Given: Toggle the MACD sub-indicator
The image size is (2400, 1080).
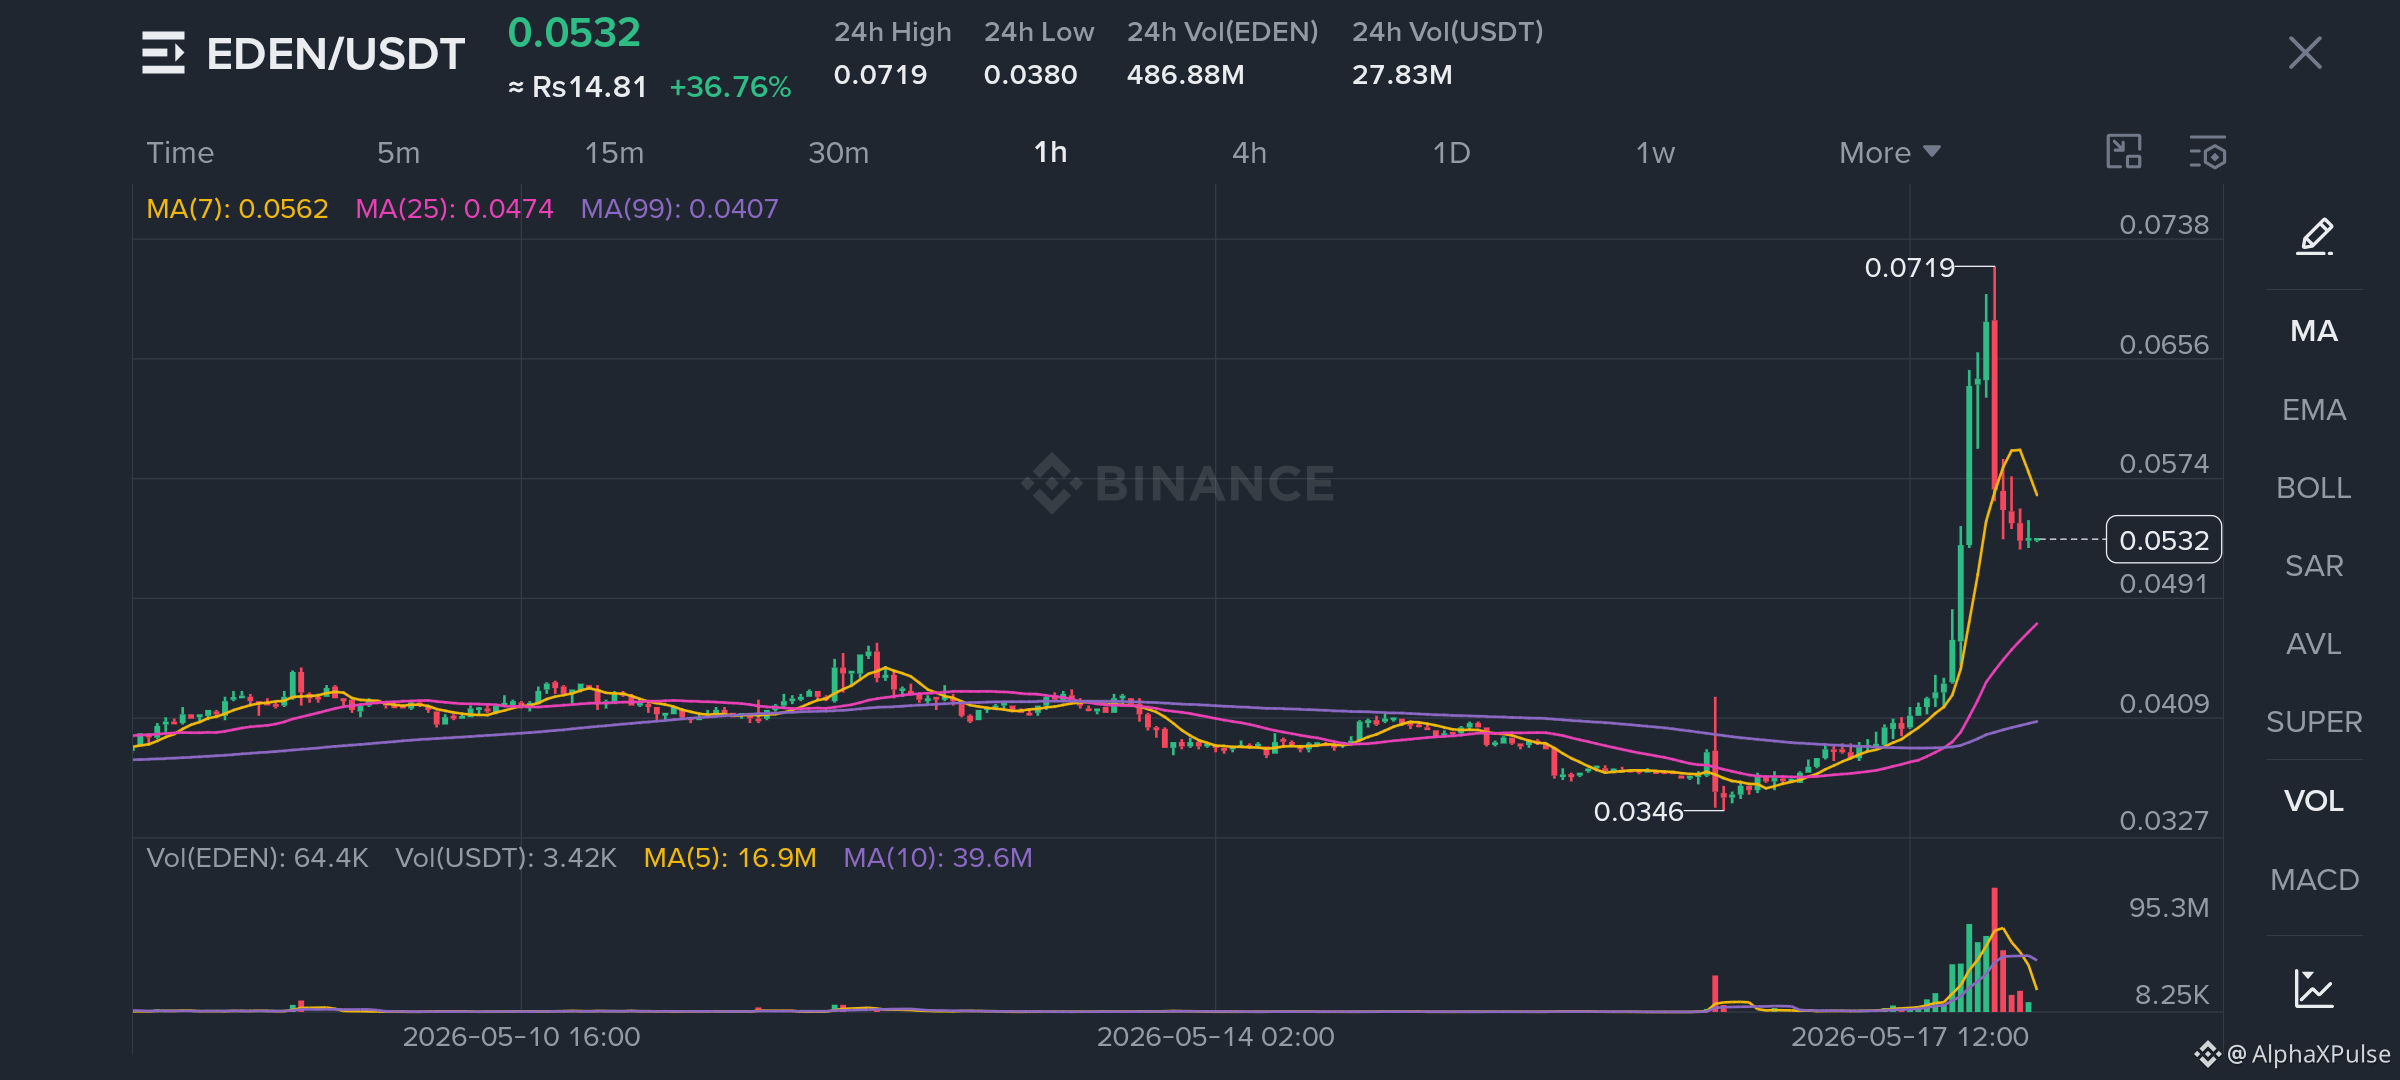Looking at the screenshot, I should coord(2314,880).
